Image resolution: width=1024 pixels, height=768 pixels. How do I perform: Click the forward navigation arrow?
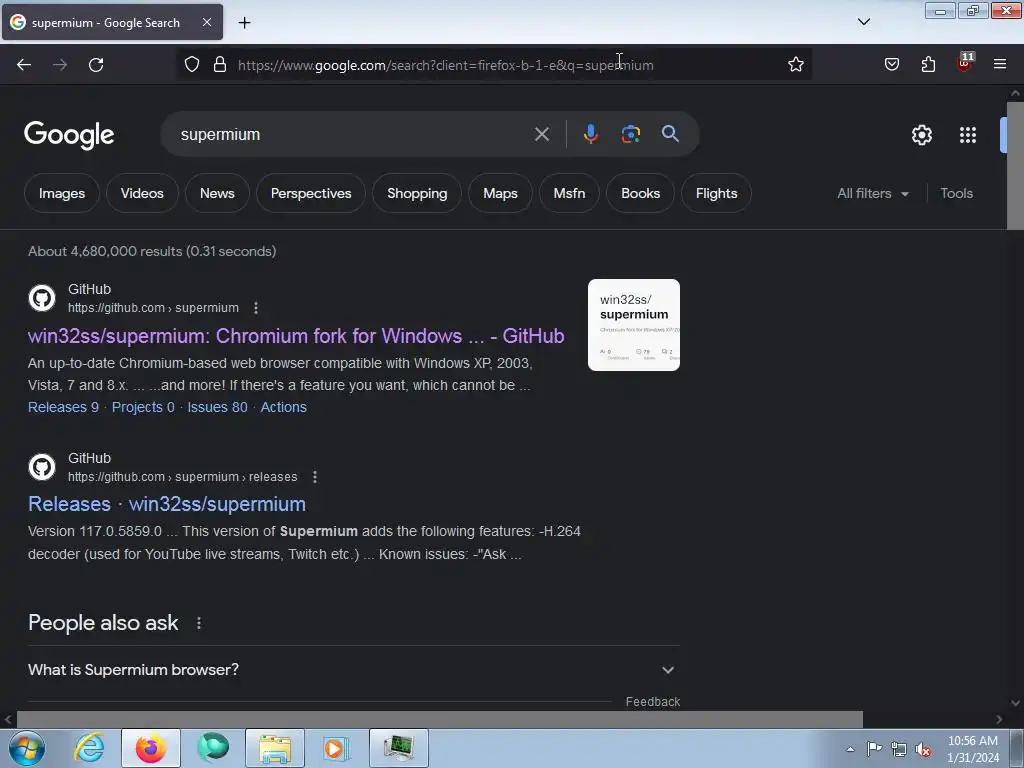60,65
